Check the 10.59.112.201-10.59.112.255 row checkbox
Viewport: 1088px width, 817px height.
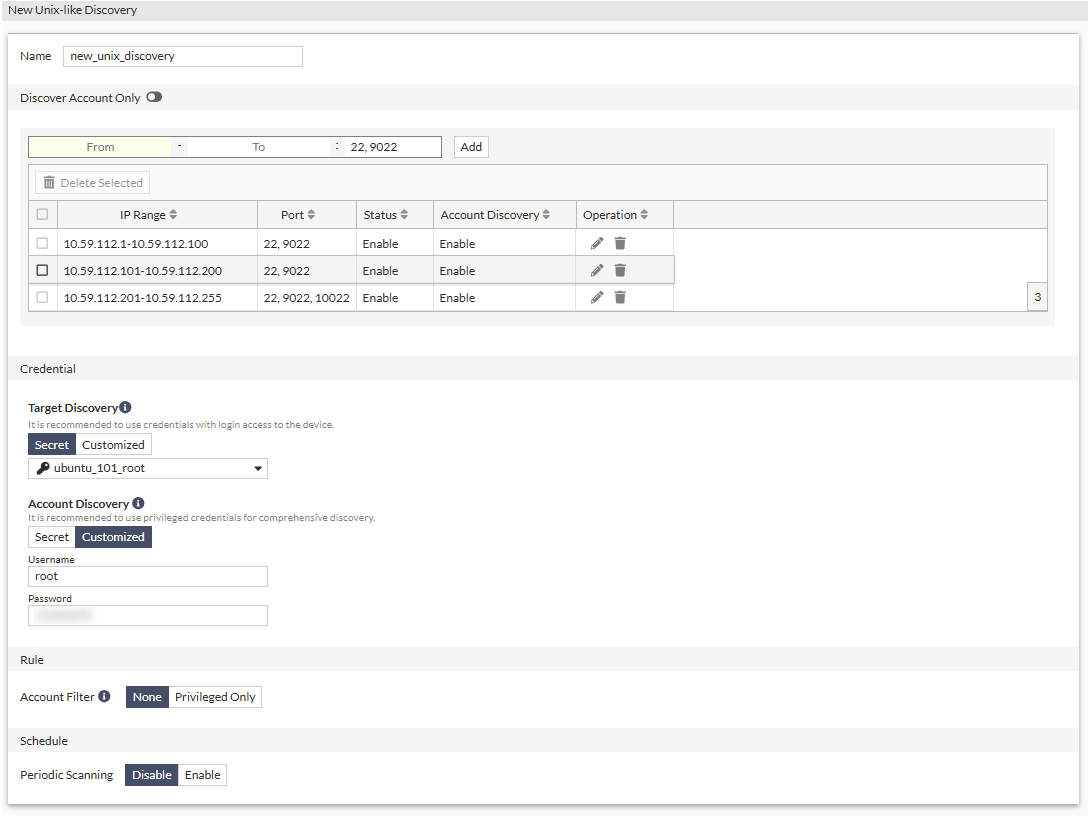(x=42, y=298)
